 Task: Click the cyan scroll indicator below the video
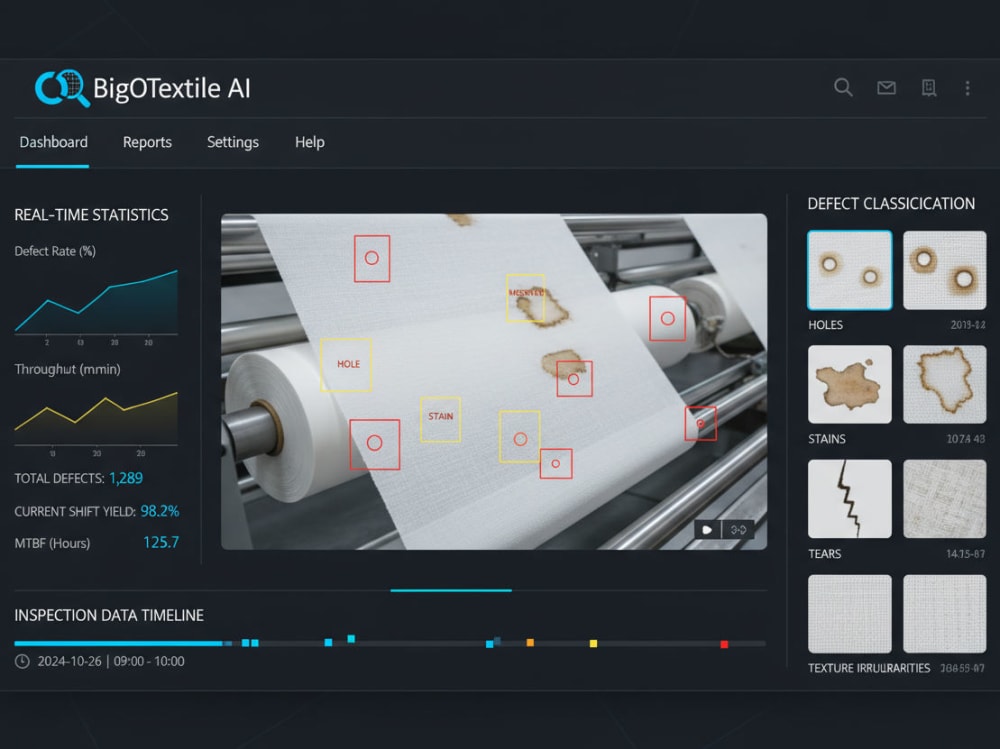click(x=451, y=590)
